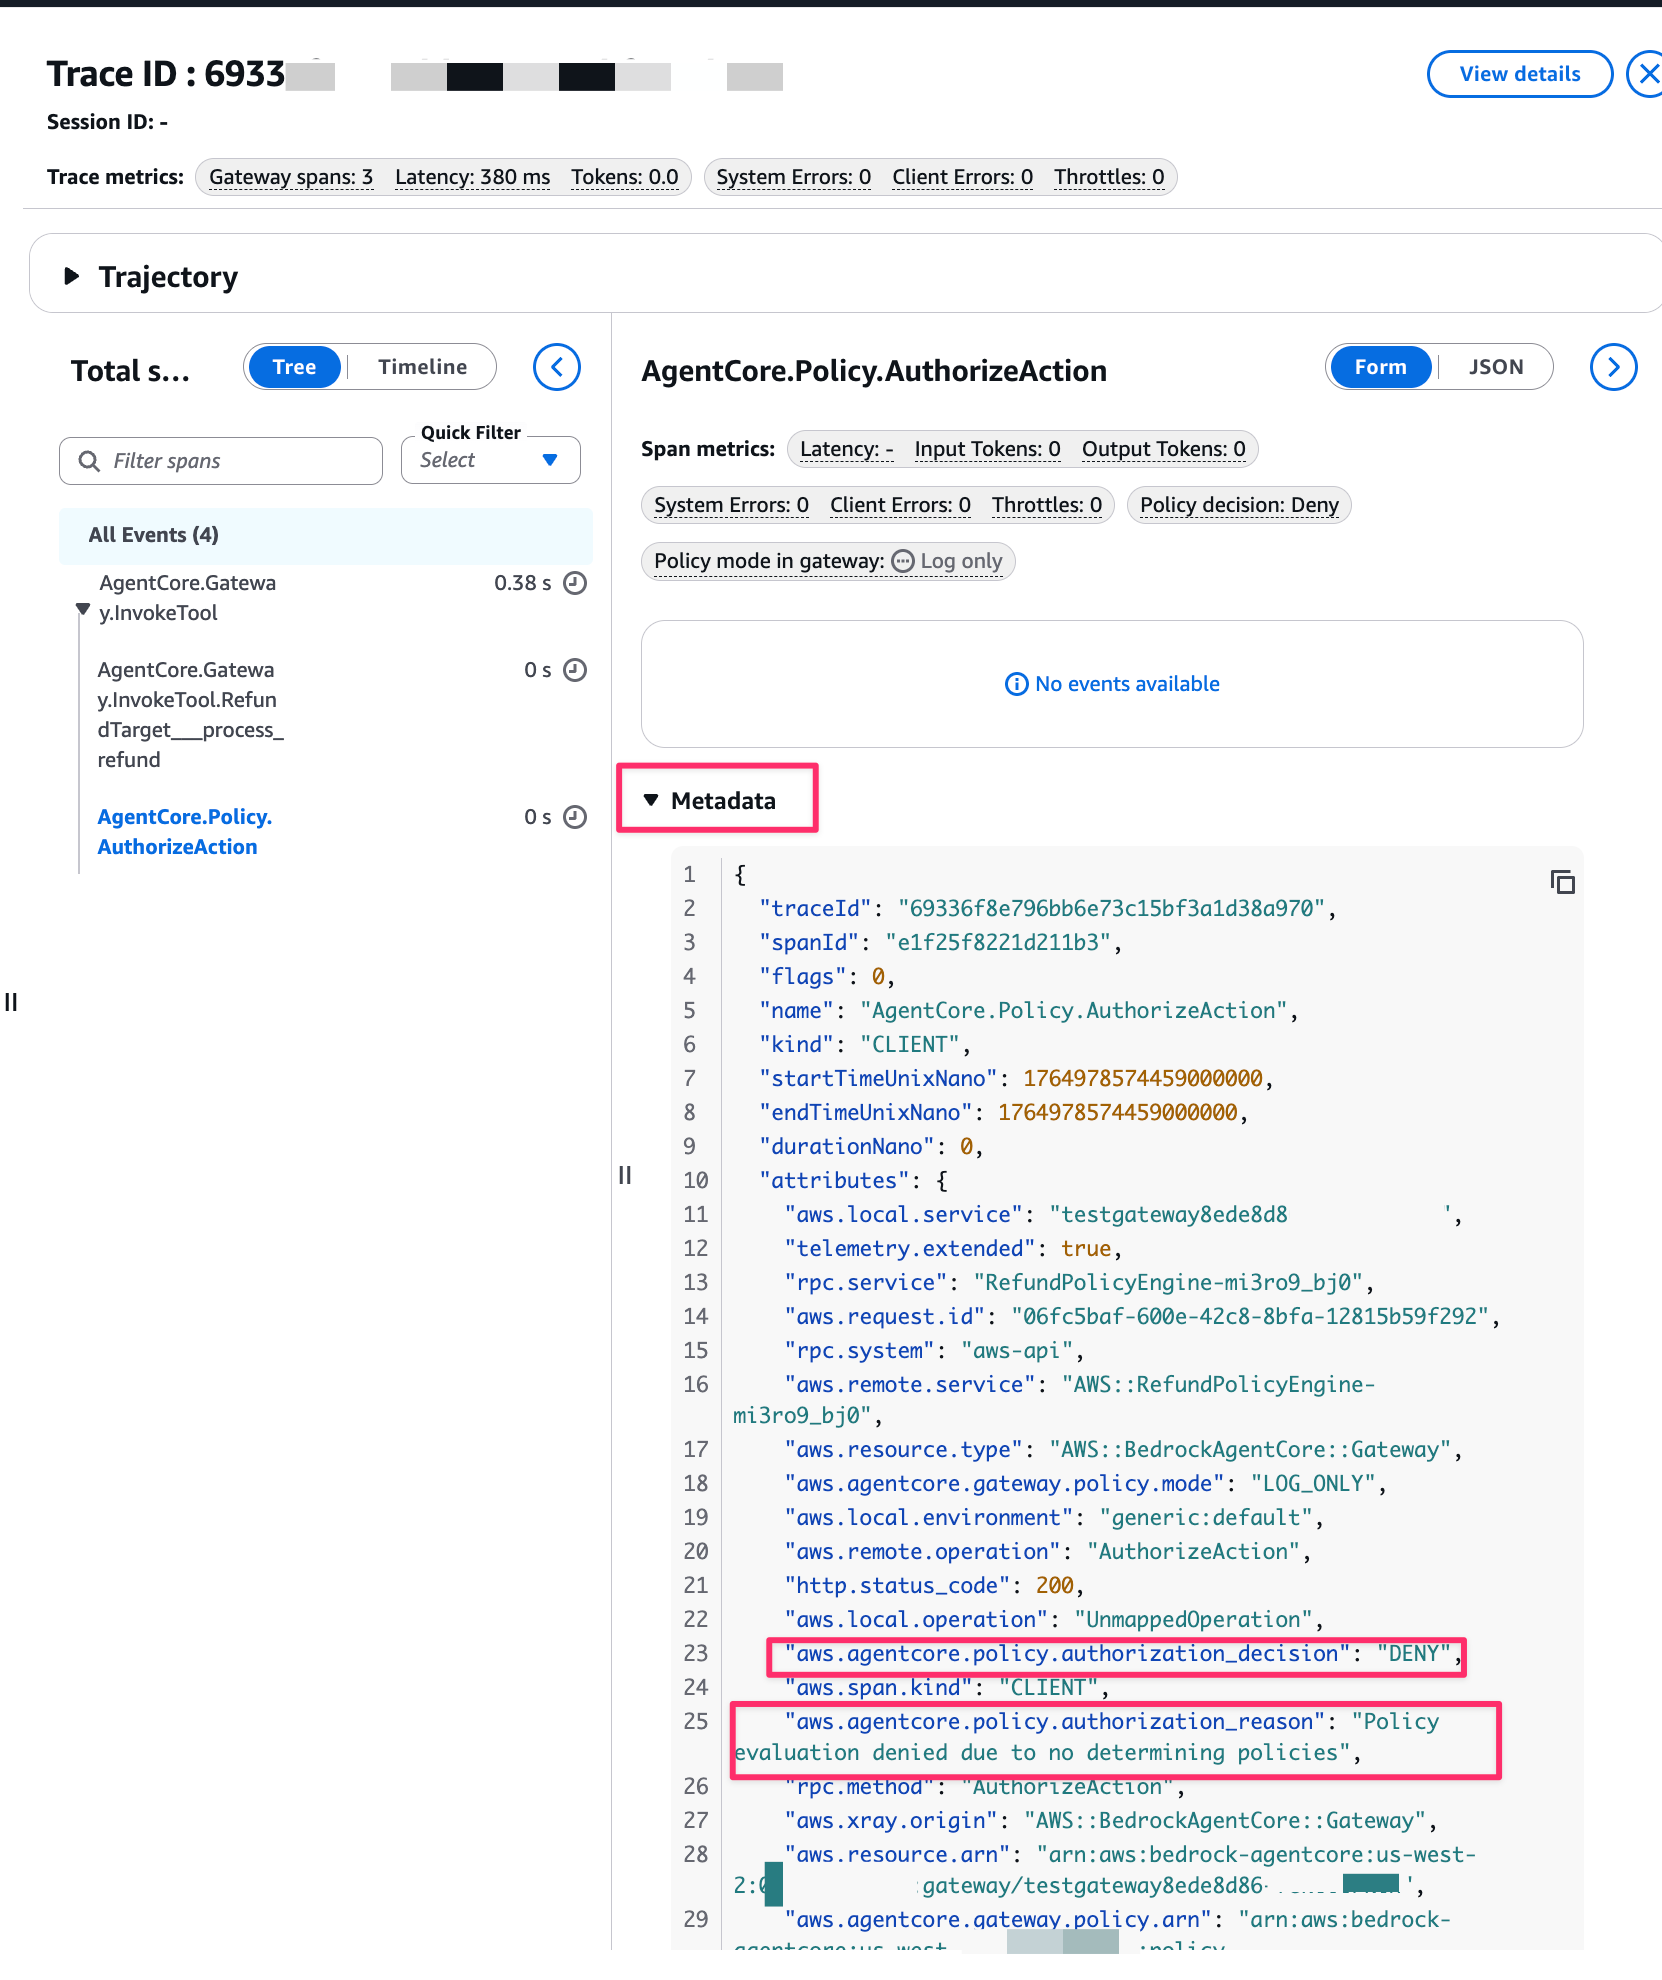This screenshot has width=1662, height=1980.
Task: Click the next span right chevron button
Action: (x=1612, y=368)
